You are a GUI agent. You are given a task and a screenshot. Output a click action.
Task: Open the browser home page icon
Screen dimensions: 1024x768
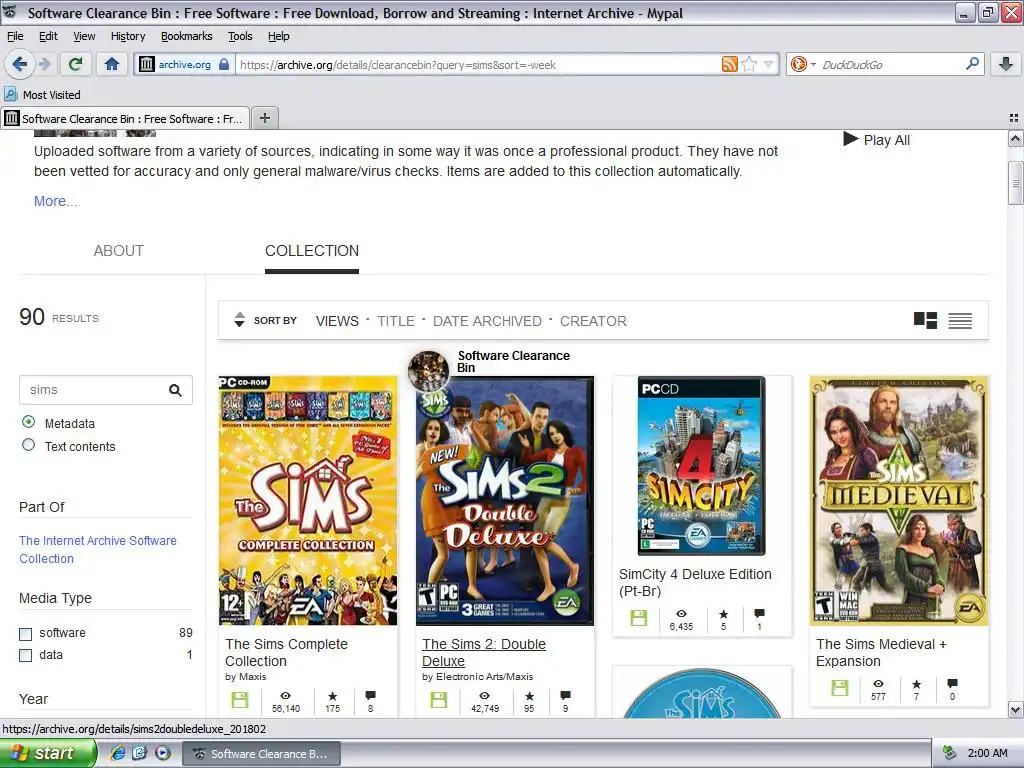point(112,64)
